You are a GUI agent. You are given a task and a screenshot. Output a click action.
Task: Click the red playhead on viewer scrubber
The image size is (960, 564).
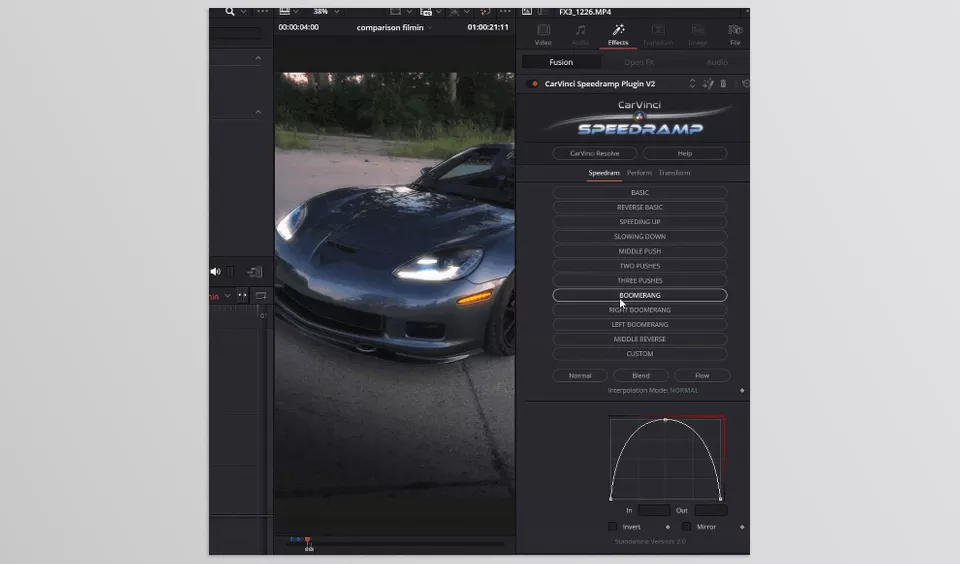(308, 540)
